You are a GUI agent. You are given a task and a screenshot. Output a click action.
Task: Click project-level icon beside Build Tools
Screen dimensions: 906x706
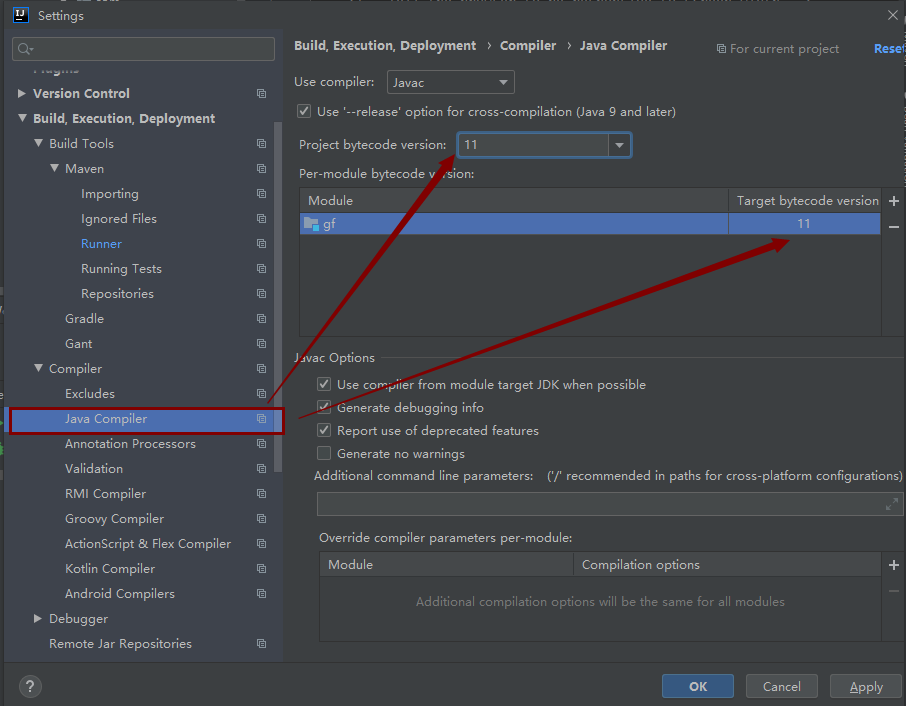pos(261,143)
